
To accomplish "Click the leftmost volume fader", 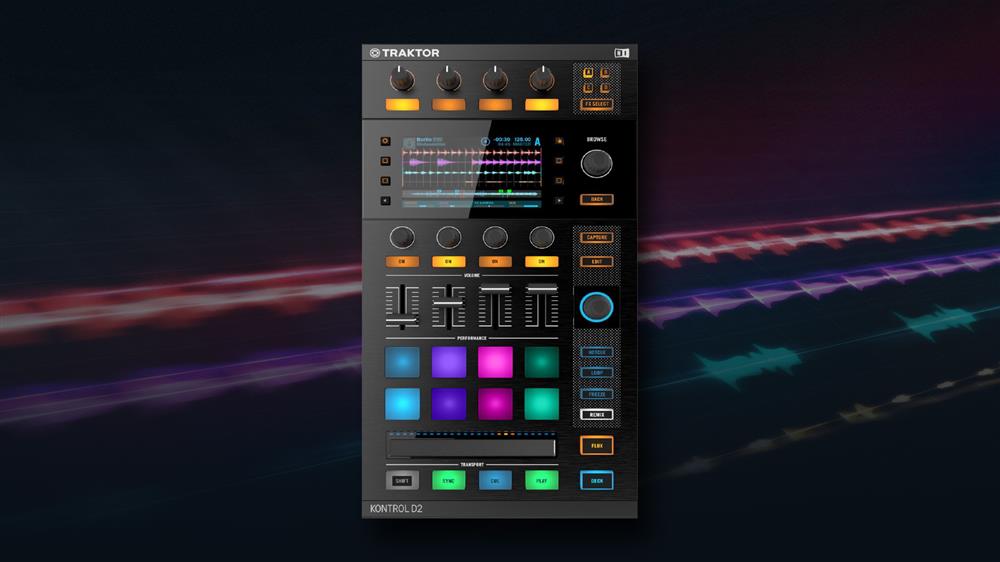I will [x=402, y=307].
